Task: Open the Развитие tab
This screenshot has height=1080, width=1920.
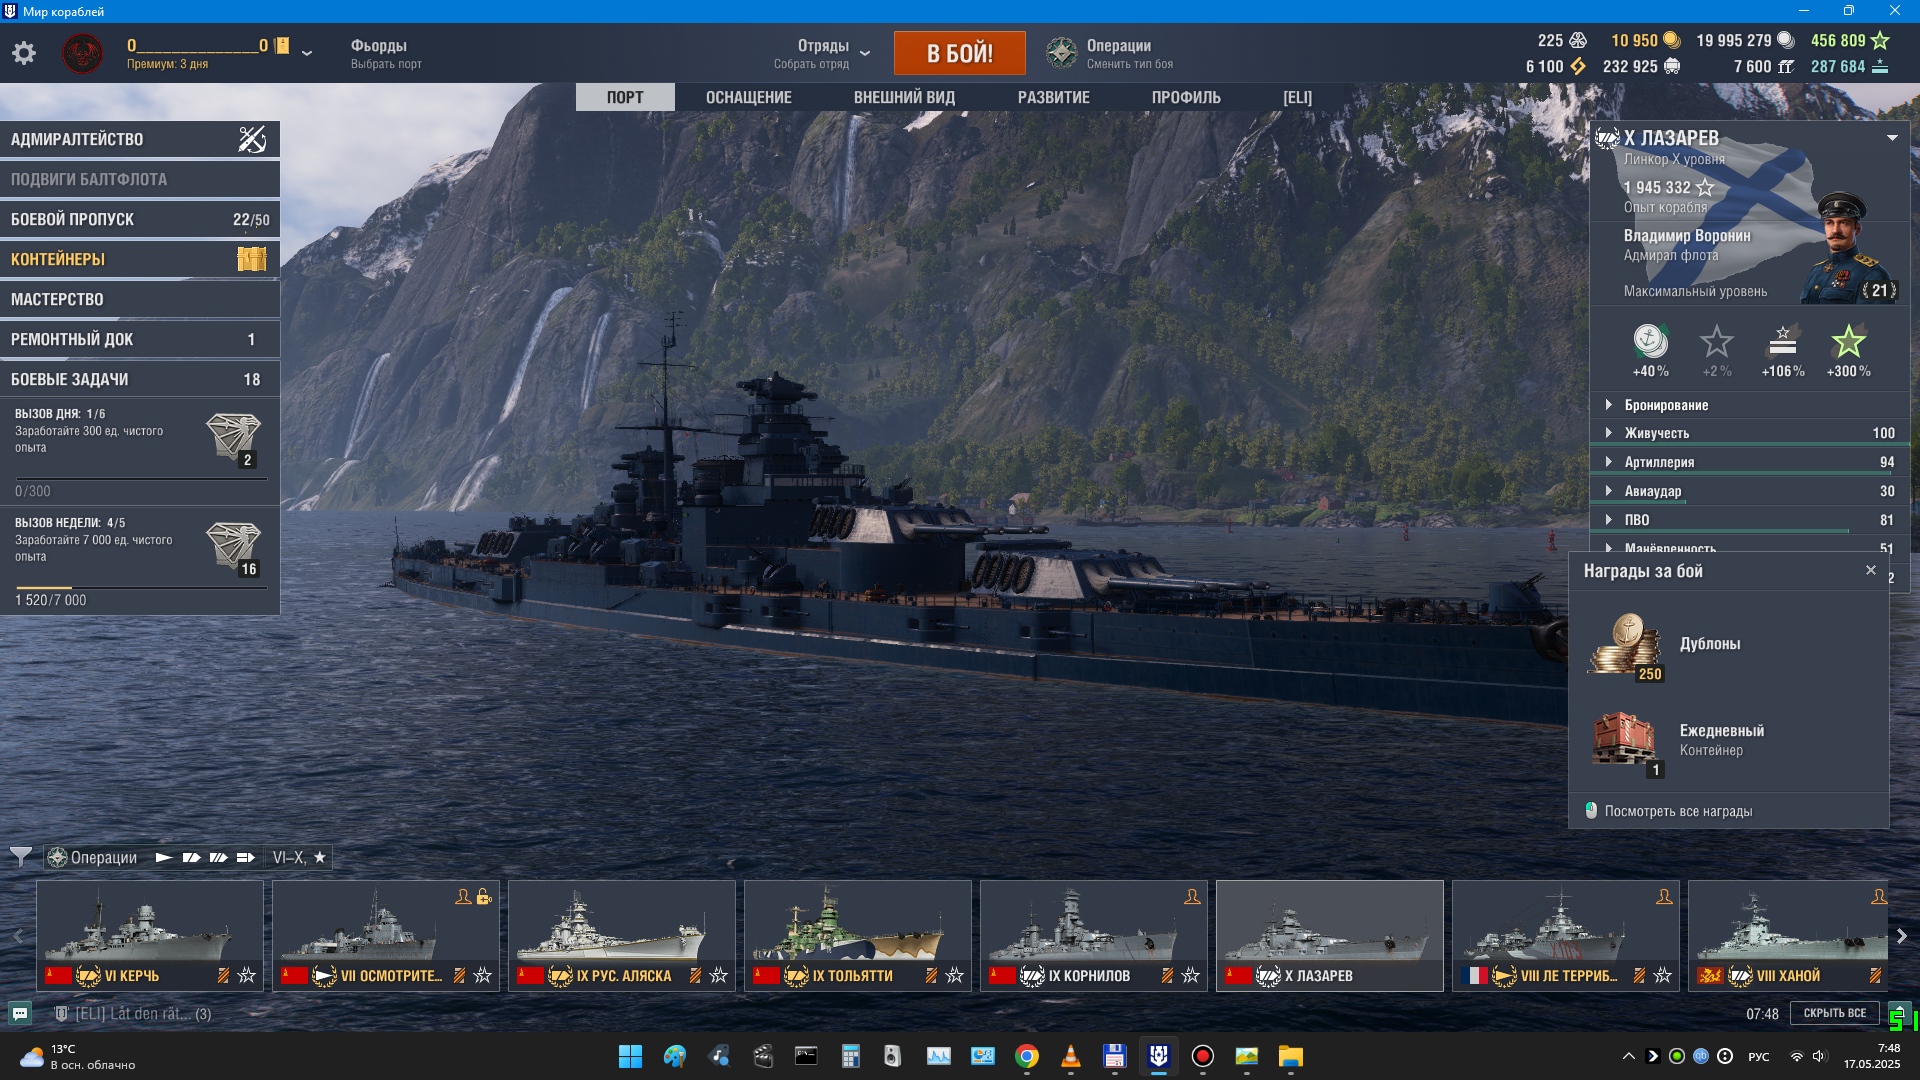Action: coord(1053,97)
